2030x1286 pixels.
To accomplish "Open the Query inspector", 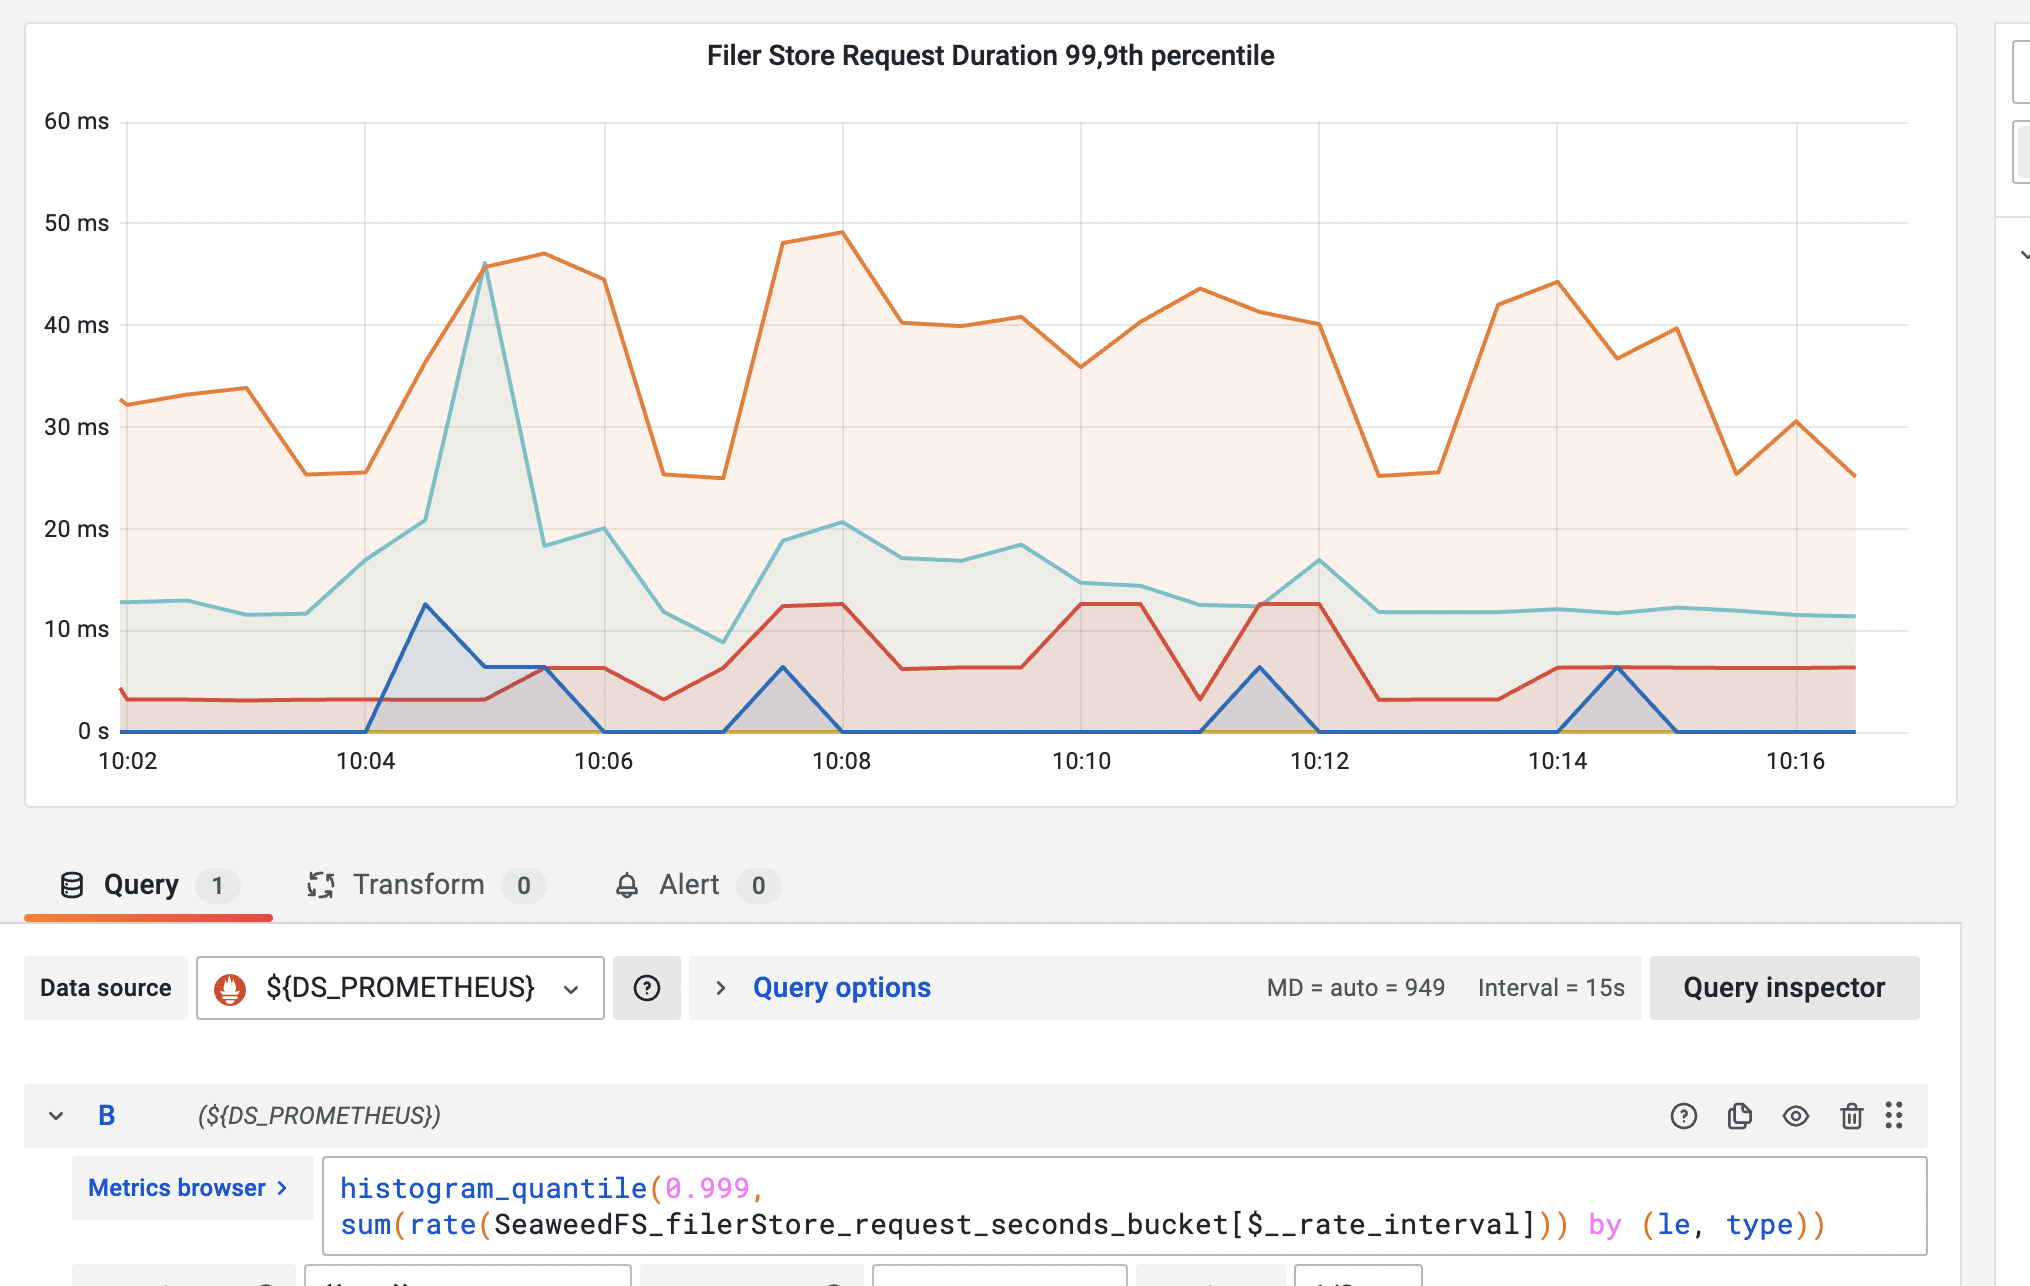I will pos(1784,988).
